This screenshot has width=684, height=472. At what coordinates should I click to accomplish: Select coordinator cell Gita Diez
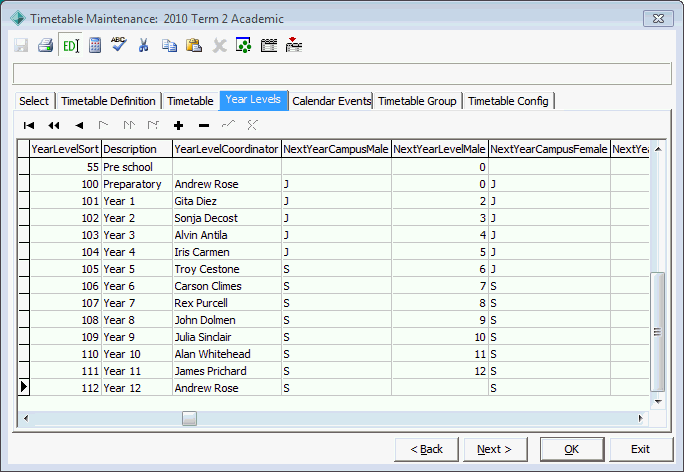click(x=227, y=201)
